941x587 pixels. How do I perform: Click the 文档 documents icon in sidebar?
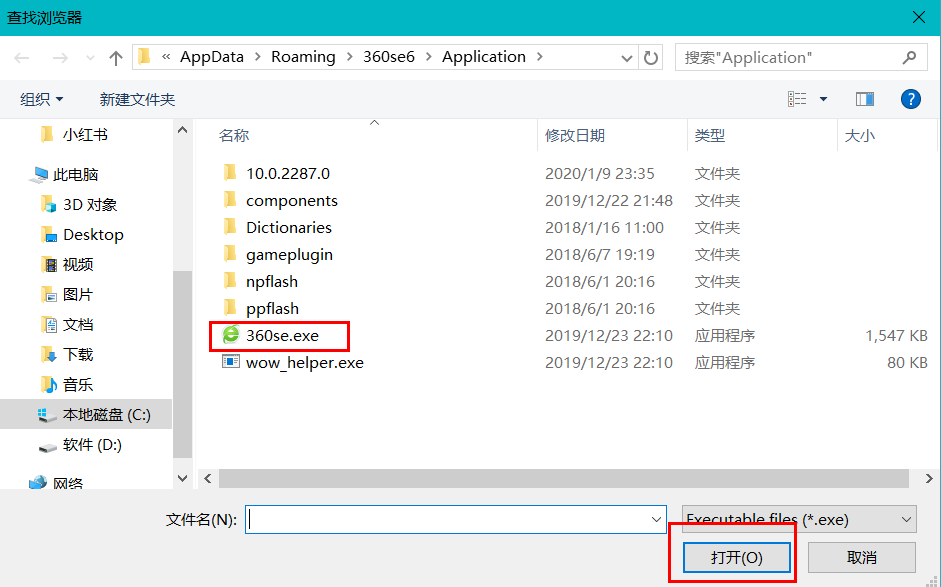point(49,325)
